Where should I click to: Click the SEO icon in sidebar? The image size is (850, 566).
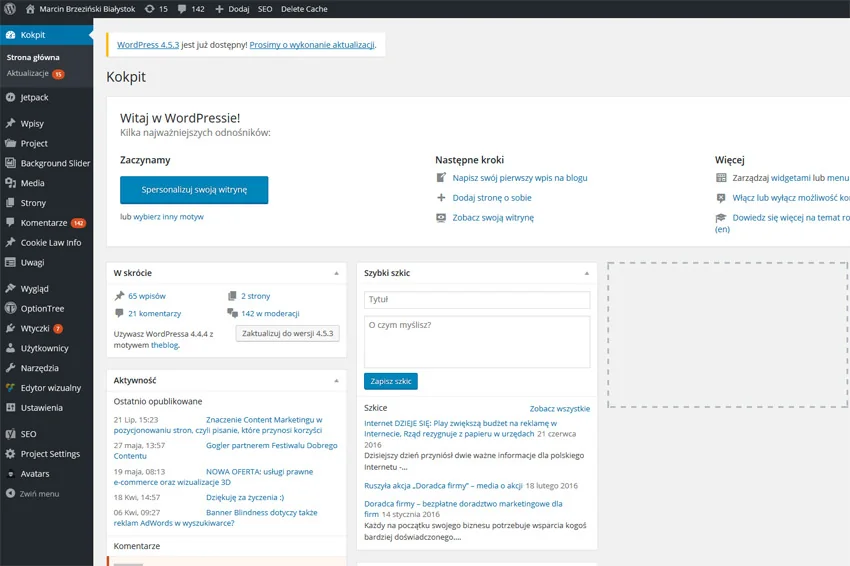(10, 434)
